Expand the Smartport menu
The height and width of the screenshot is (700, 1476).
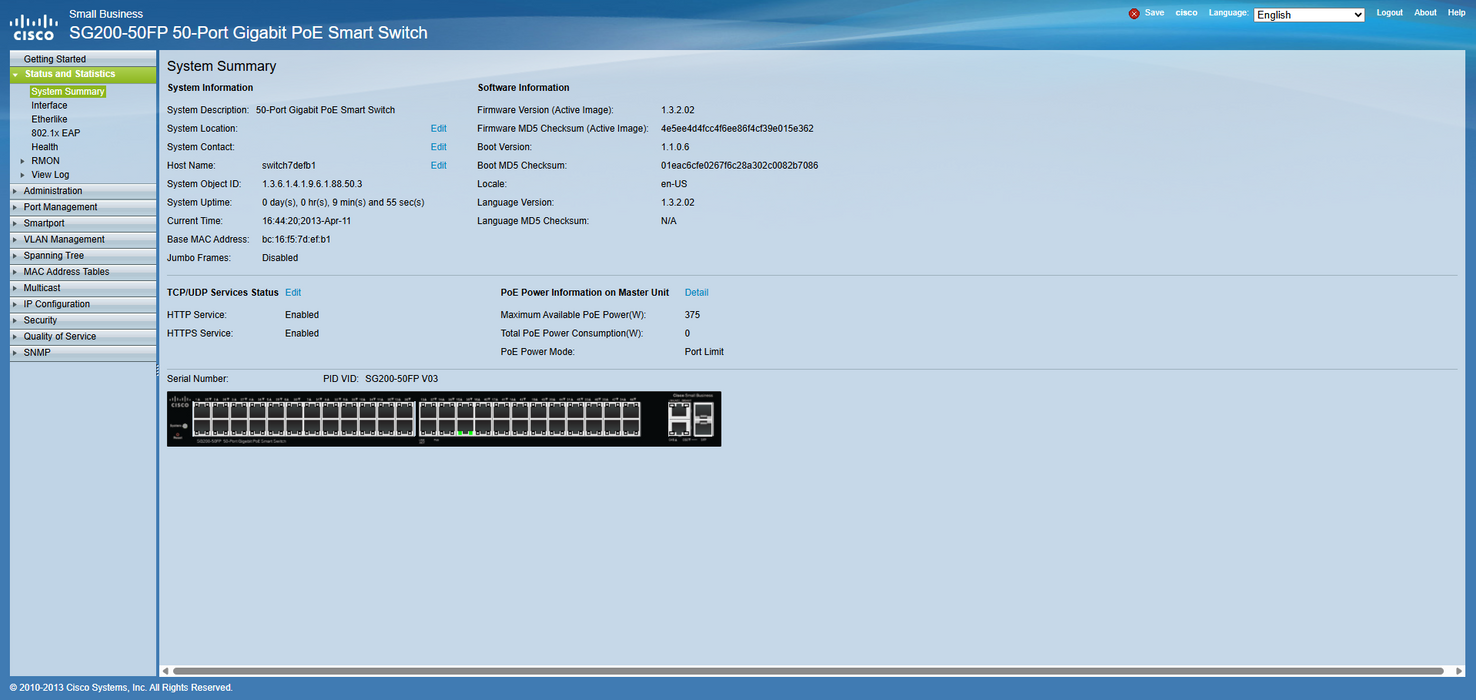click(x=83, y=223)
